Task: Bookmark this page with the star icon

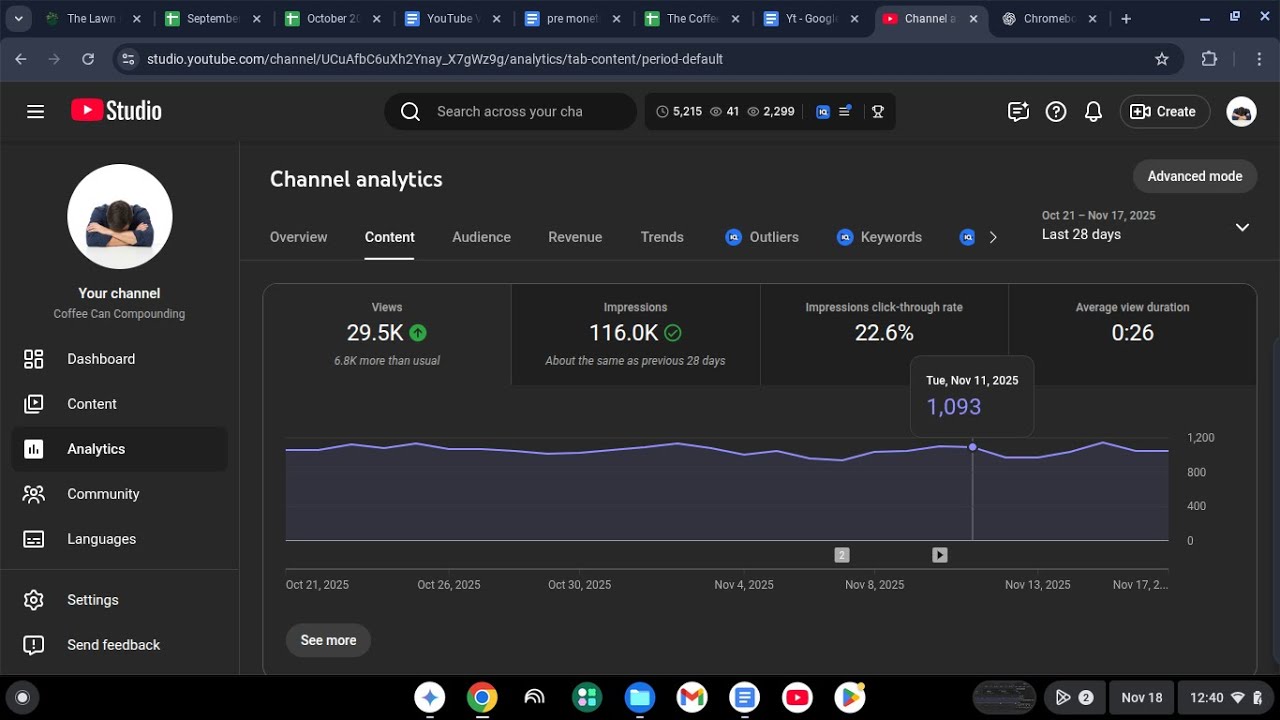Action: (1162, 59)
